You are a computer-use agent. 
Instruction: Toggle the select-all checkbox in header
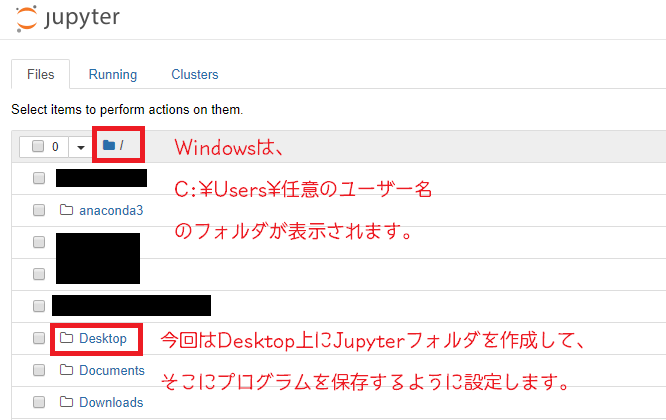pos(38,146)
